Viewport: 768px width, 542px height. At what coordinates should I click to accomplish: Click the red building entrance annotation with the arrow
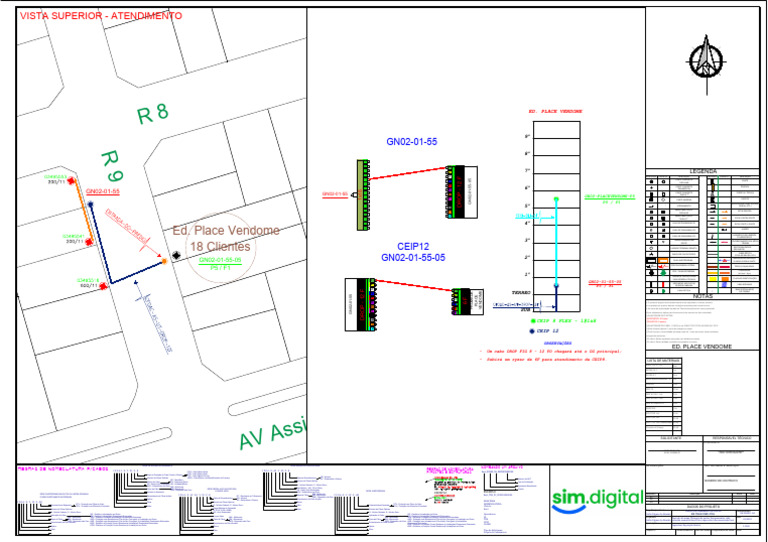click(x=133, y=232)
